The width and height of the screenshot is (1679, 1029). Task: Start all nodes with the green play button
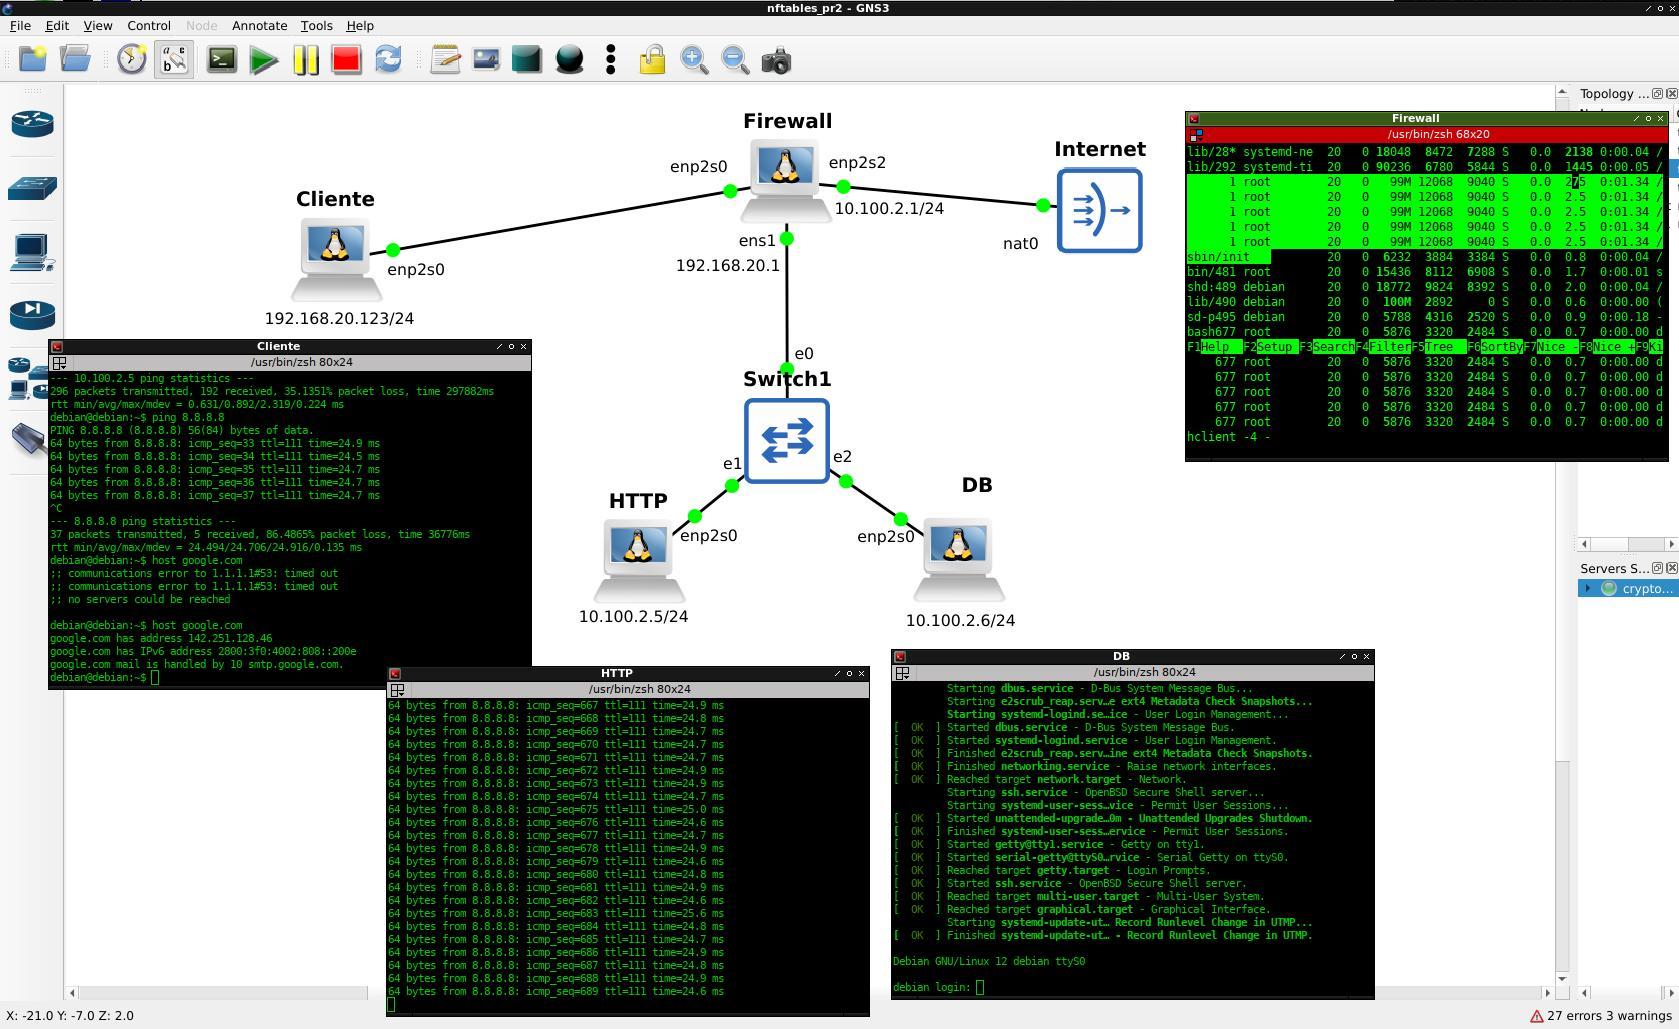(x=264, y=60)
